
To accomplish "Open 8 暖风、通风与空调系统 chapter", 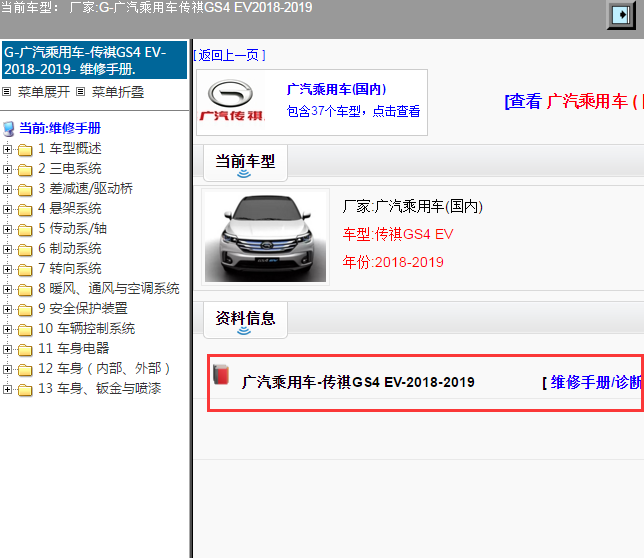I will coord(109,289).
